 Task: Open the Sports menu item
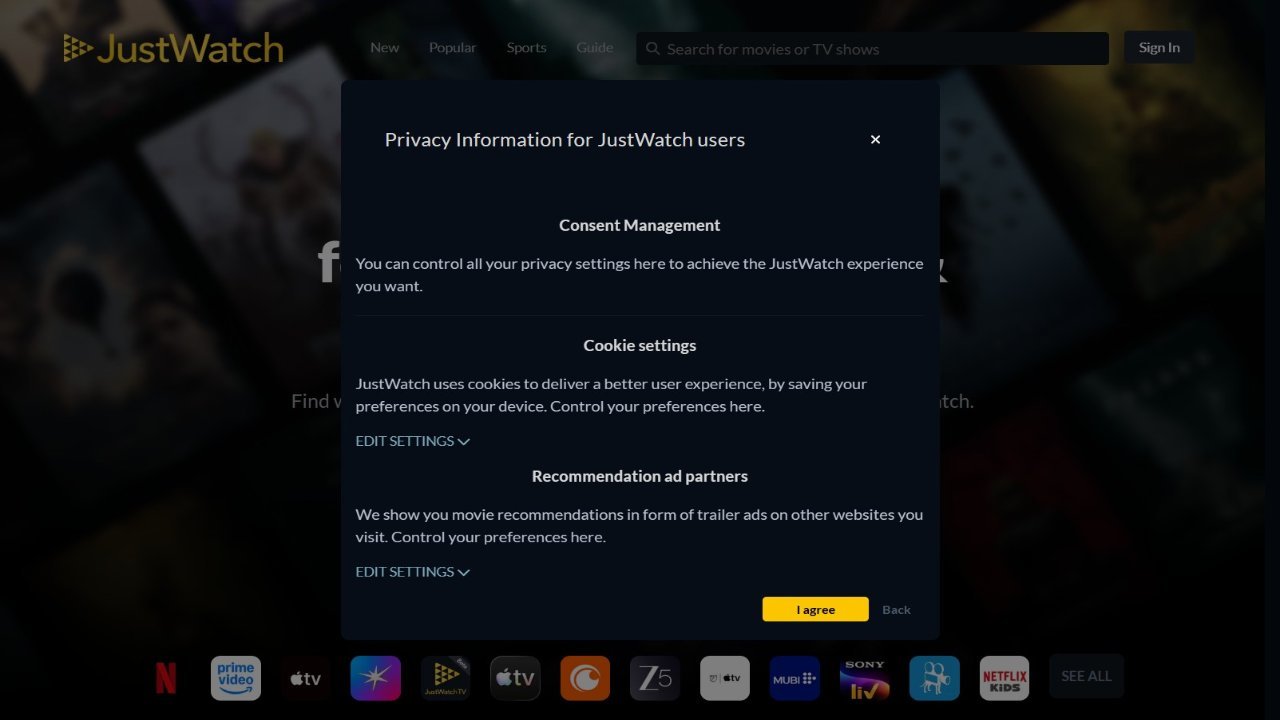(x=526, y=47)
